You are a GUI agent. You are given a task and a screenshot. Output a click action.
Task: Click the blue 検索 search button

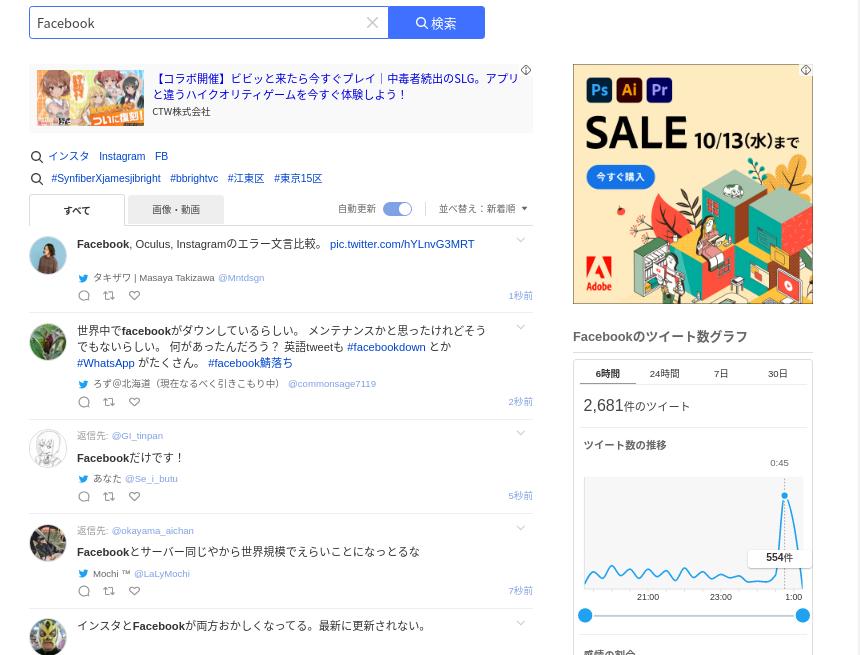click(x=437, y=22)
